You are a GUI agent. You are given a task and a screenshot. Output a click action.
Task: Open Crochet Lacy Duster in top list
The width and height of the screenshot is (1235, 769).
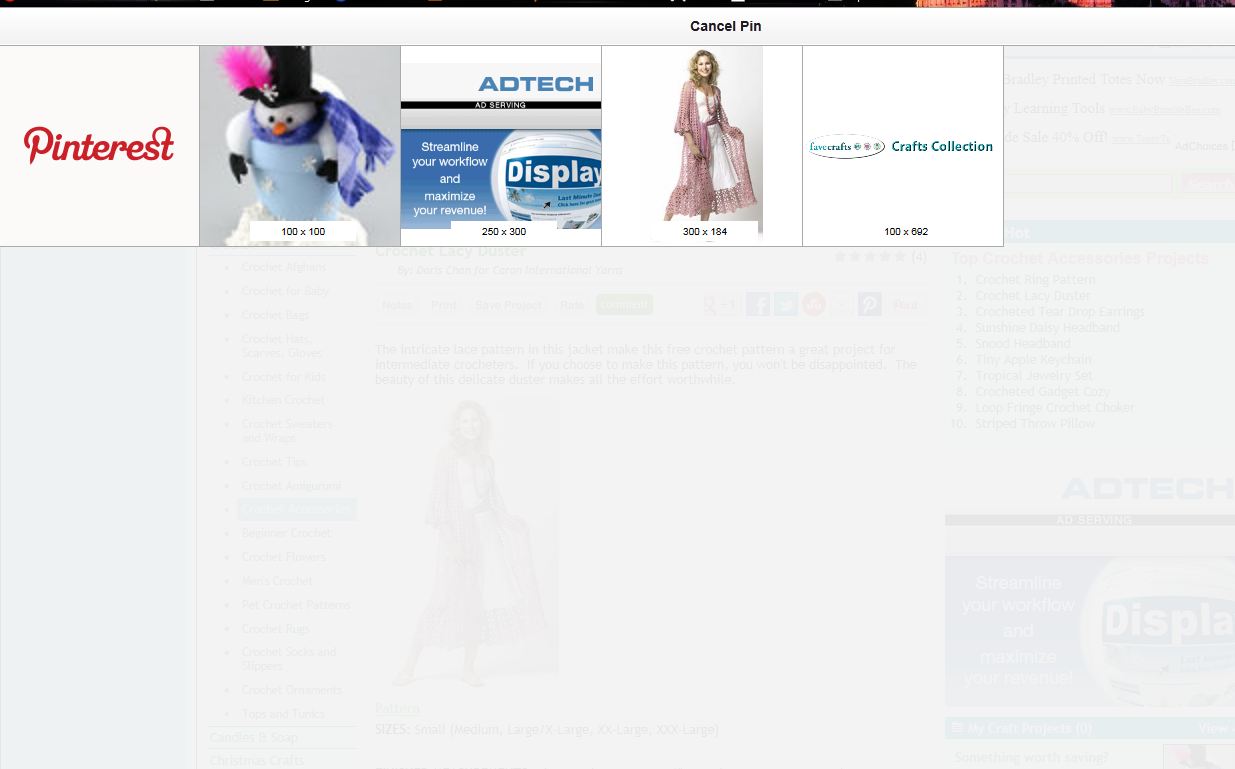point(1033,296)
